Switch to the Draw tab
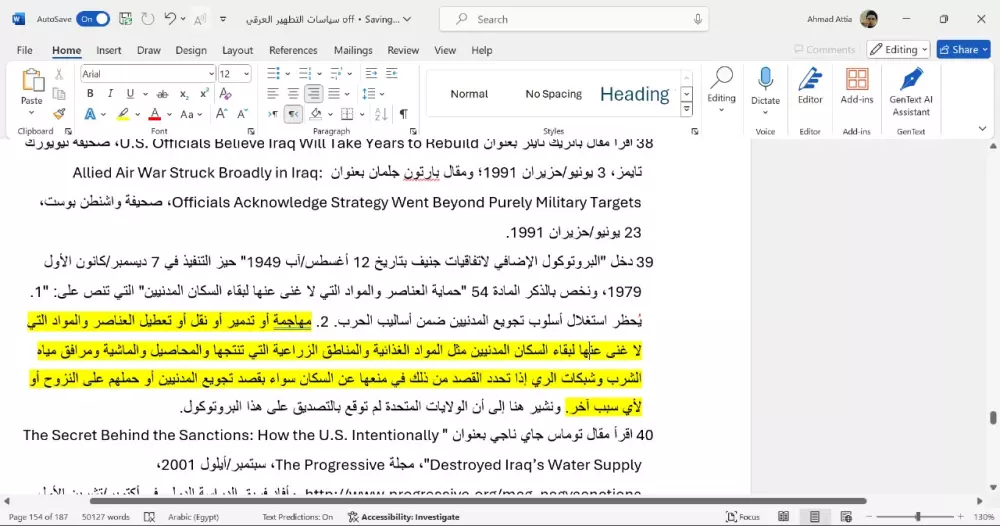 [149, 50]
